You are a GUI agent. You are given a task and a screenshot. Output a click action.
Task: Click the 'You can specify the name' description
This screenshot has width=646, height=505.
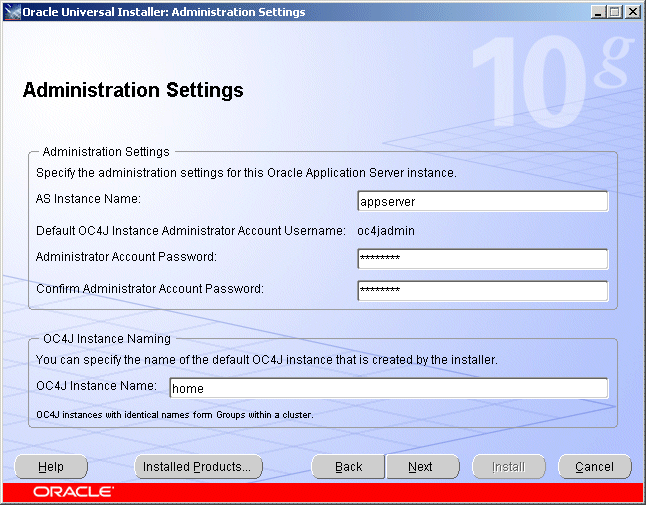pyautogui.click(x=267, y=360)
